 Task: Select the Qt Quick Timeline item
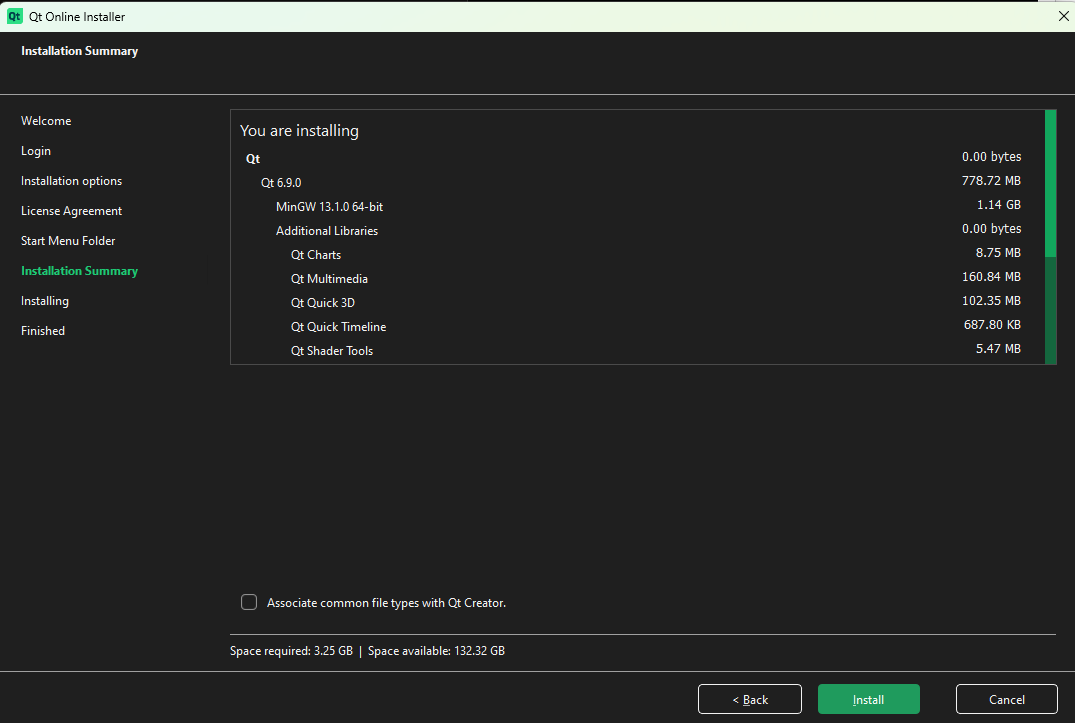(x=338, y=327)
